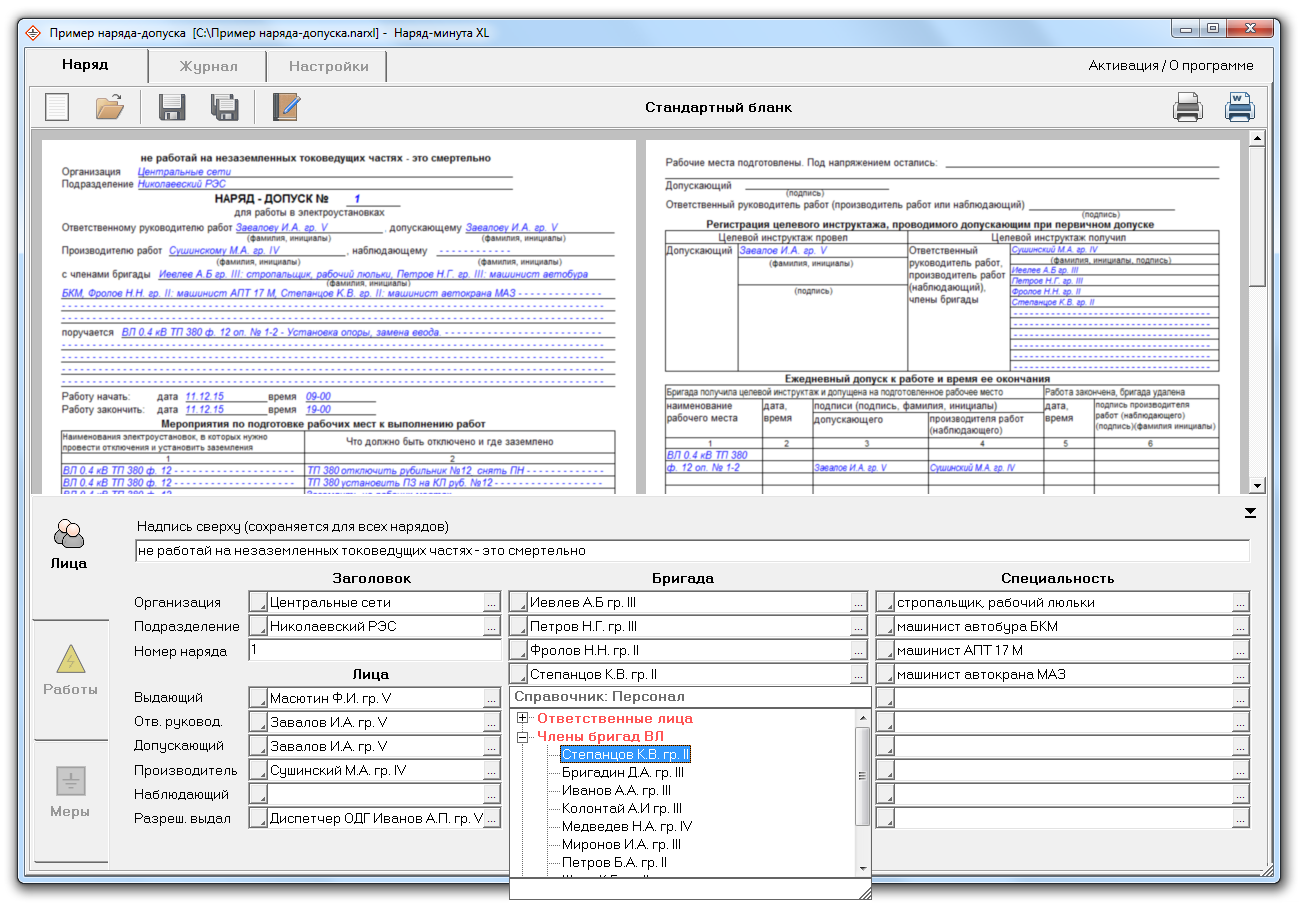The width and height of the screenshot is (1299, 905).
Task: Click the Save As double-floppy icon
Action: (x=223, y=106)
